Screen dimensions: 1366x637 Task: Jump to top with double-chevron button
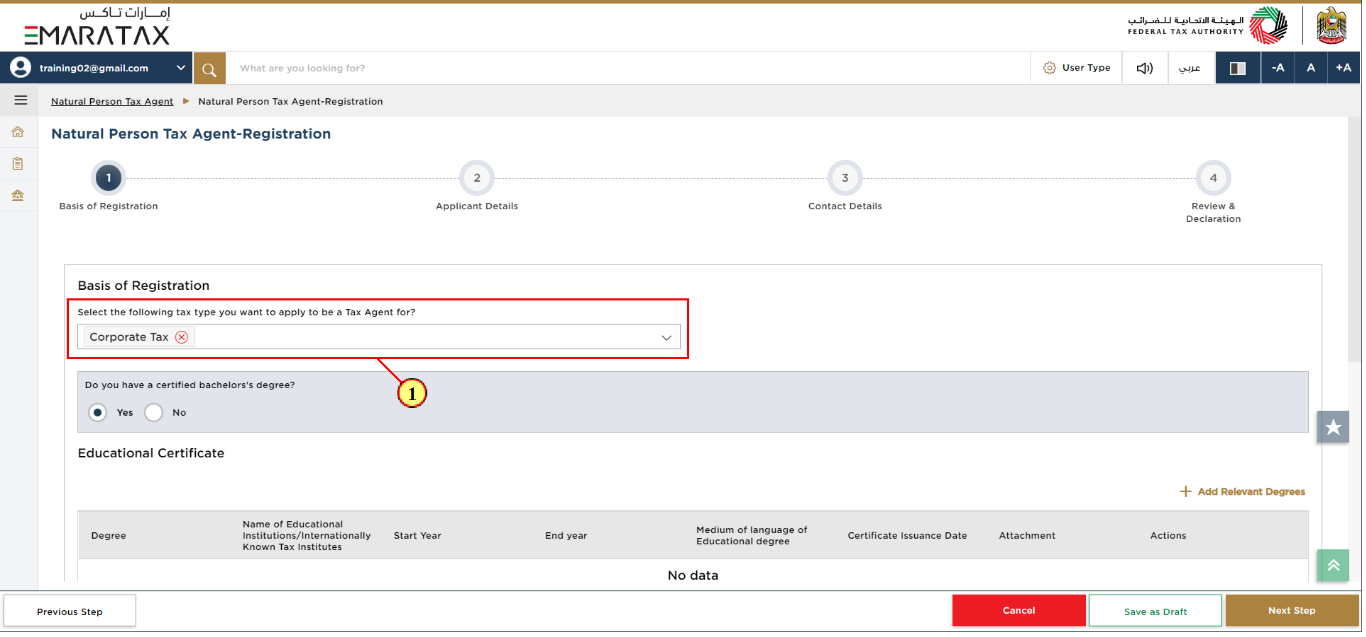[1333, 565]
